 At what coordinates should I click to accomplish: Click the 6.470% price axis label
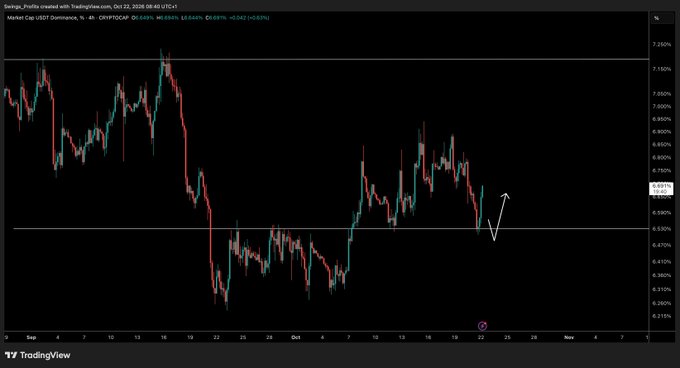(661, 245)
